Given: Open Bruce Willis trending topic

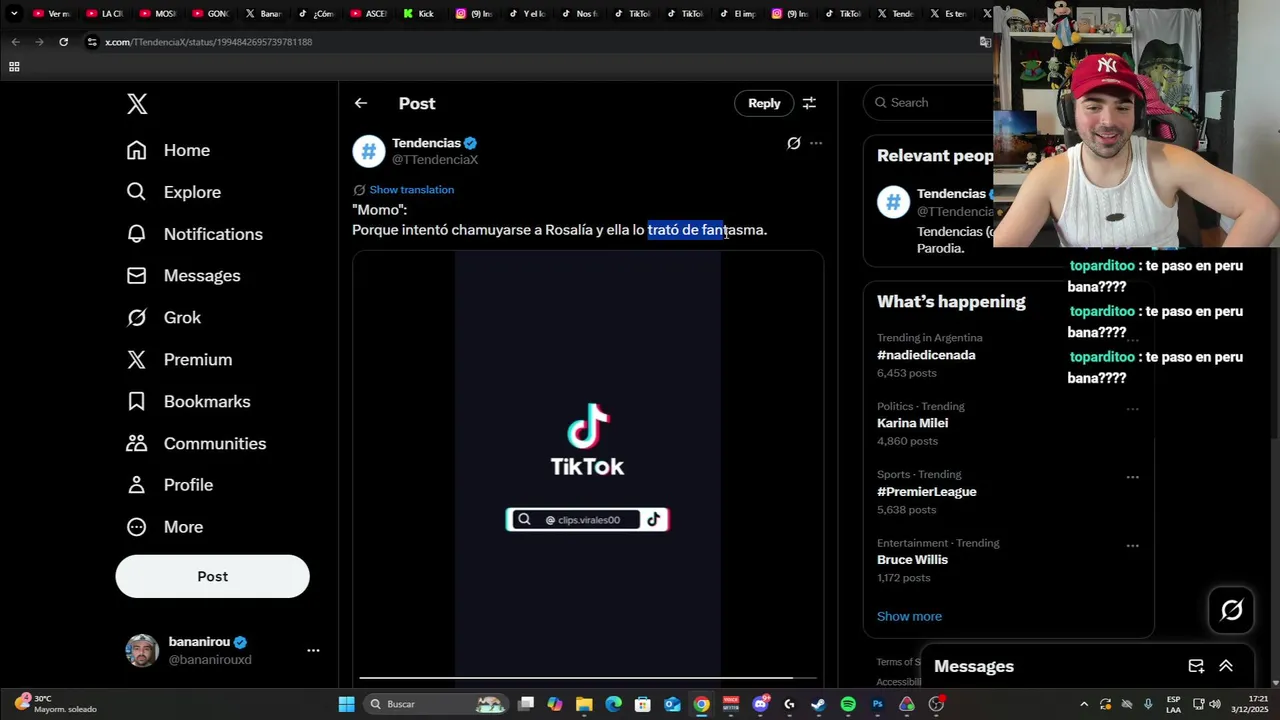Looking at the screenshot, I should tap(912, 560).
